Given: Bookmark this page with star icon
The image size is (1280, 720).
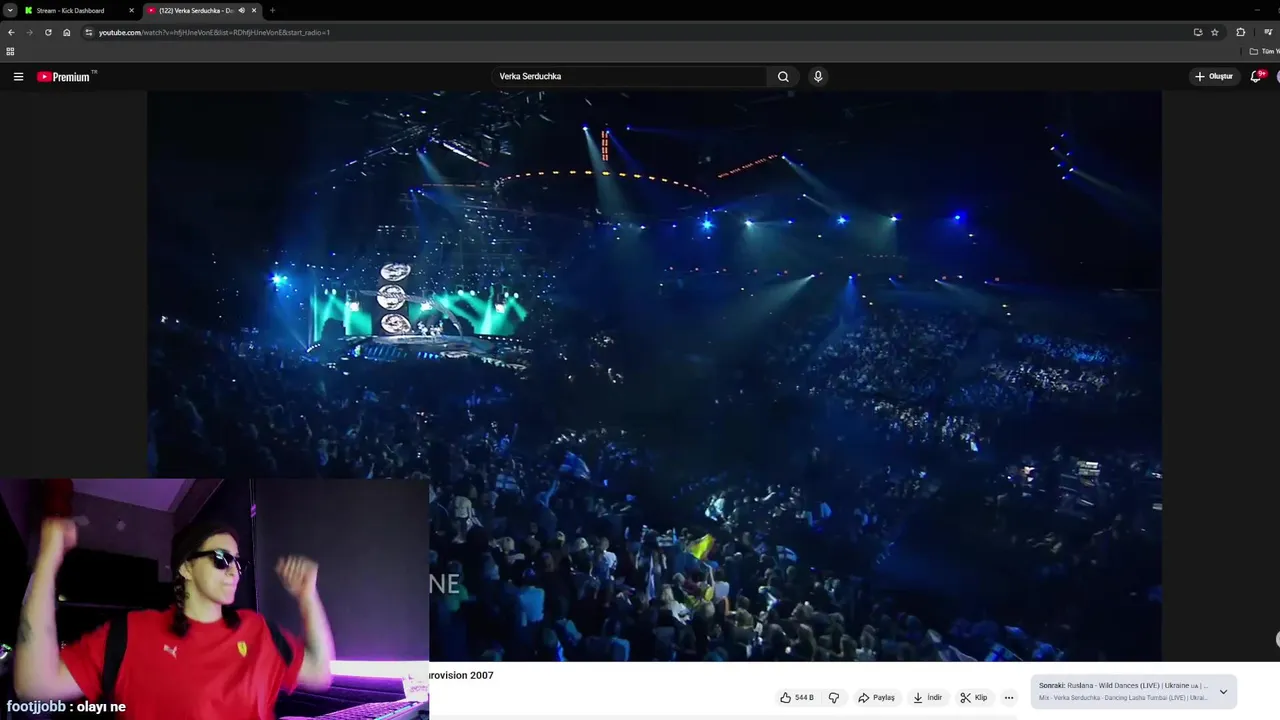Looking at the screenshot, I should point(1215,32).
